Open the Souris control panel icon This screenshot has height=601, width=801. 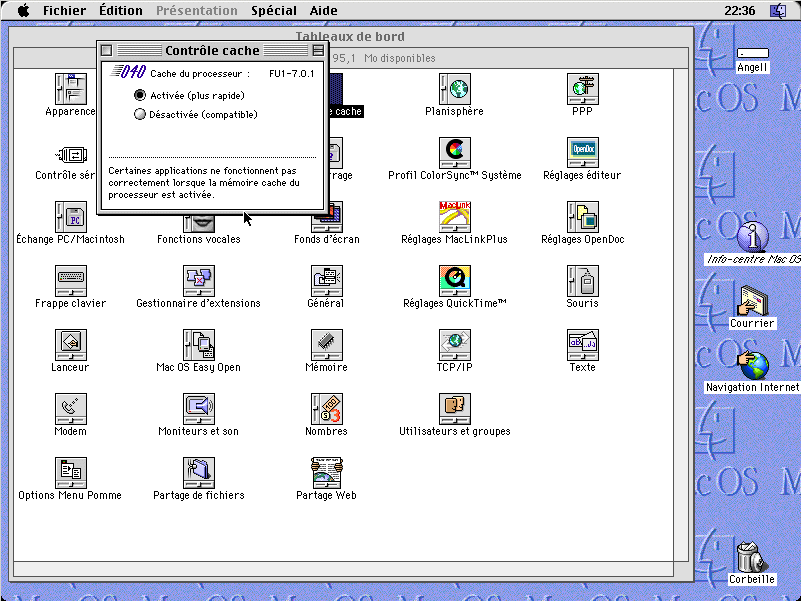582,280
